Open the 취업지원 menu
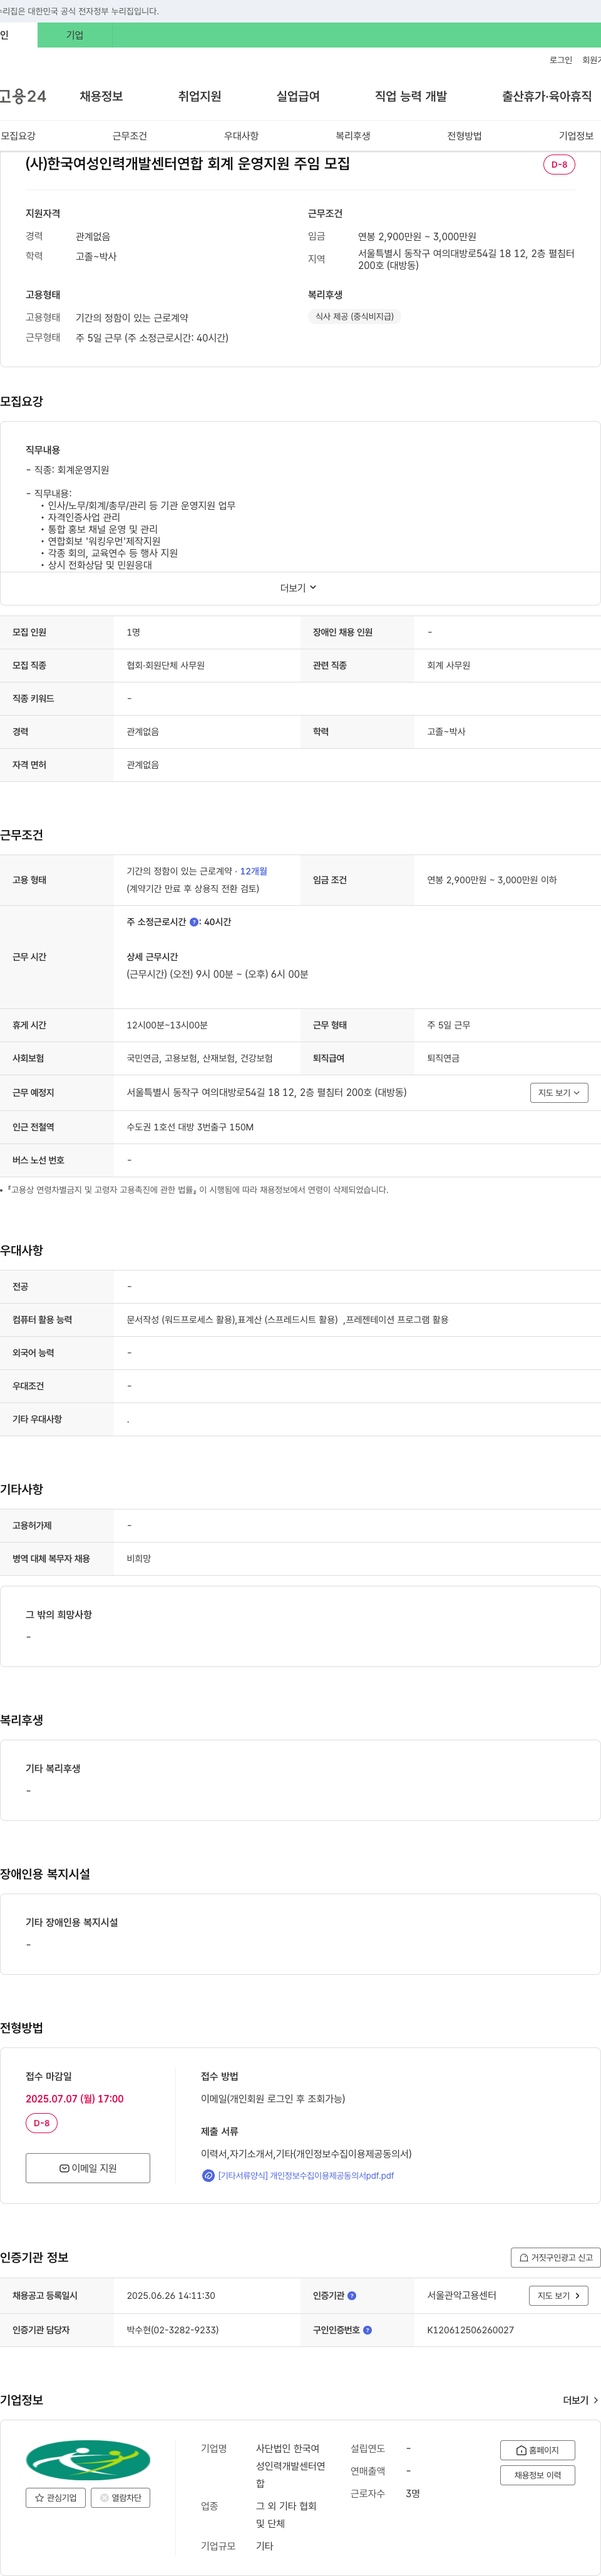This screenshot has width=601, height=2576. pyautogui.click(x=199, y=96)
